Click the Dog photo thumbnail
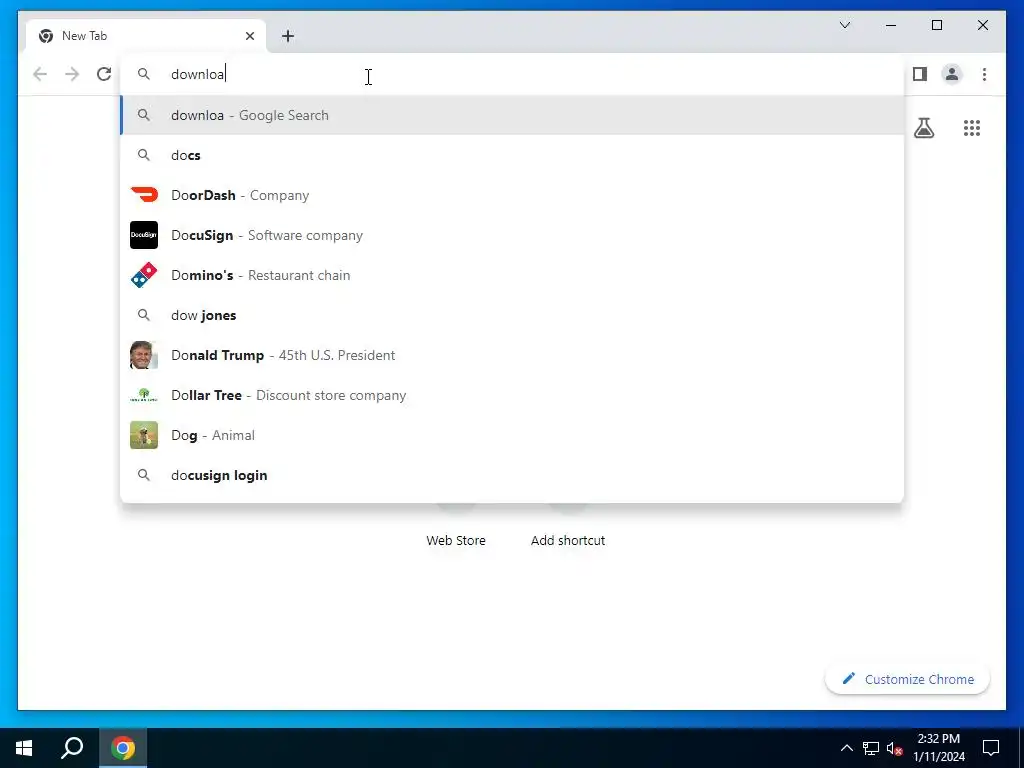The image size is (1024, 768). point(144,435)
